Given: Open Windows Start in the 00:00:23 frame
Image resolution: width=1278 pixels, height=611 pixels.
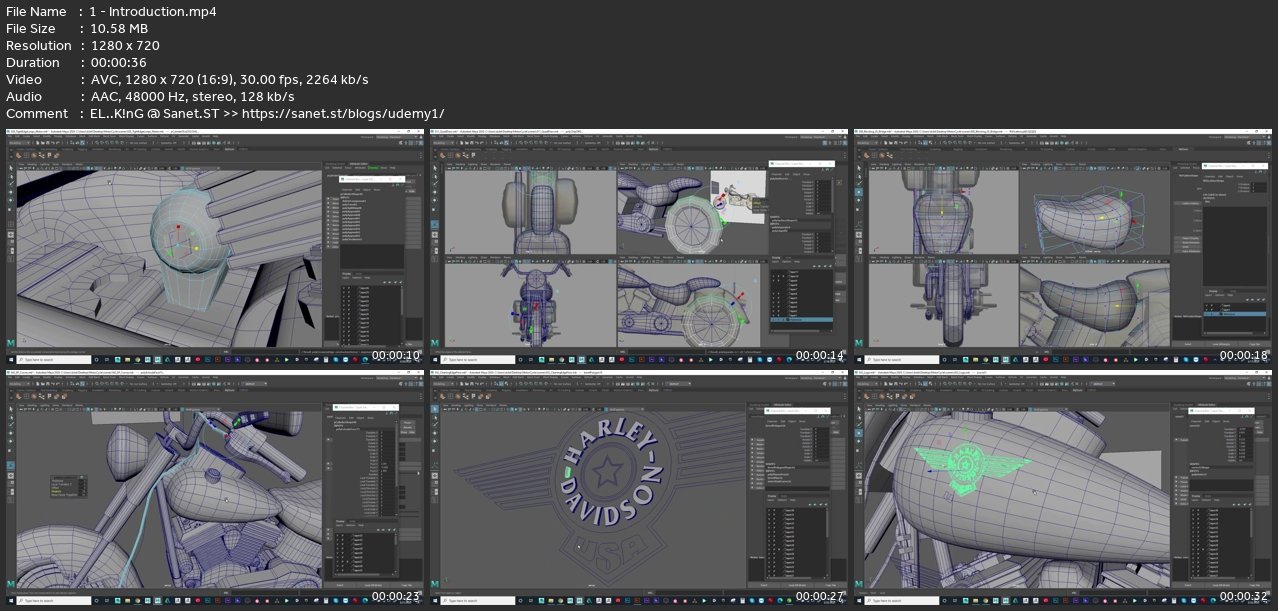Looking at the screenshot, I should pos(10,601).
